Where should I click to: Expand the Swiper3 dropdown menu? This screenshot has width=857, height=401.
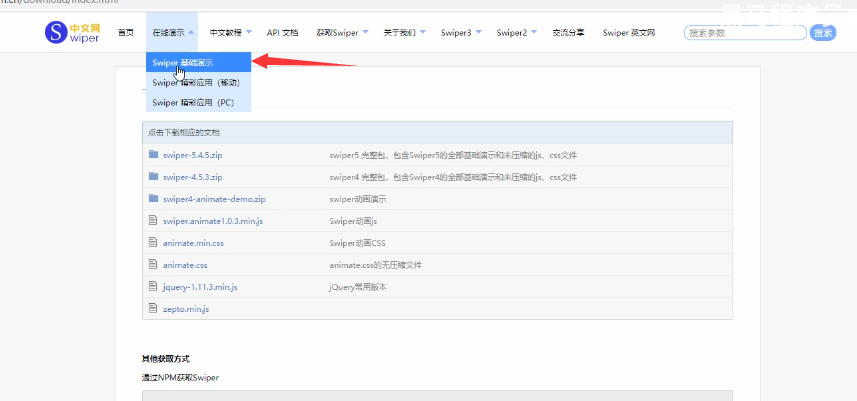(x=461, y=33)
